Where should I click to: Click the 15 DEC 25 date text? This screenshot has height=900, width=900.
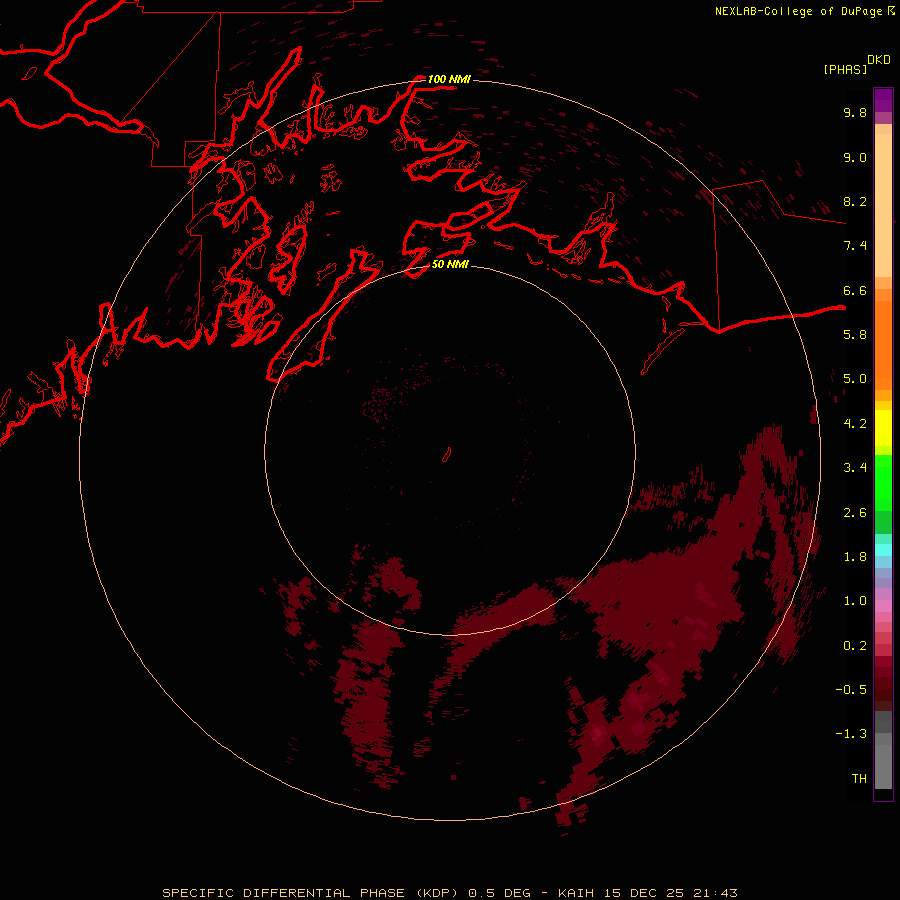[646, 893]
